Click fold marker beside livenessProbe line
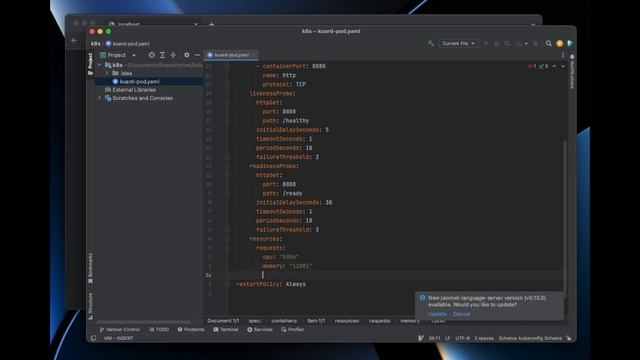The height and width of the screenshot is (360, 640). [227, 93]
